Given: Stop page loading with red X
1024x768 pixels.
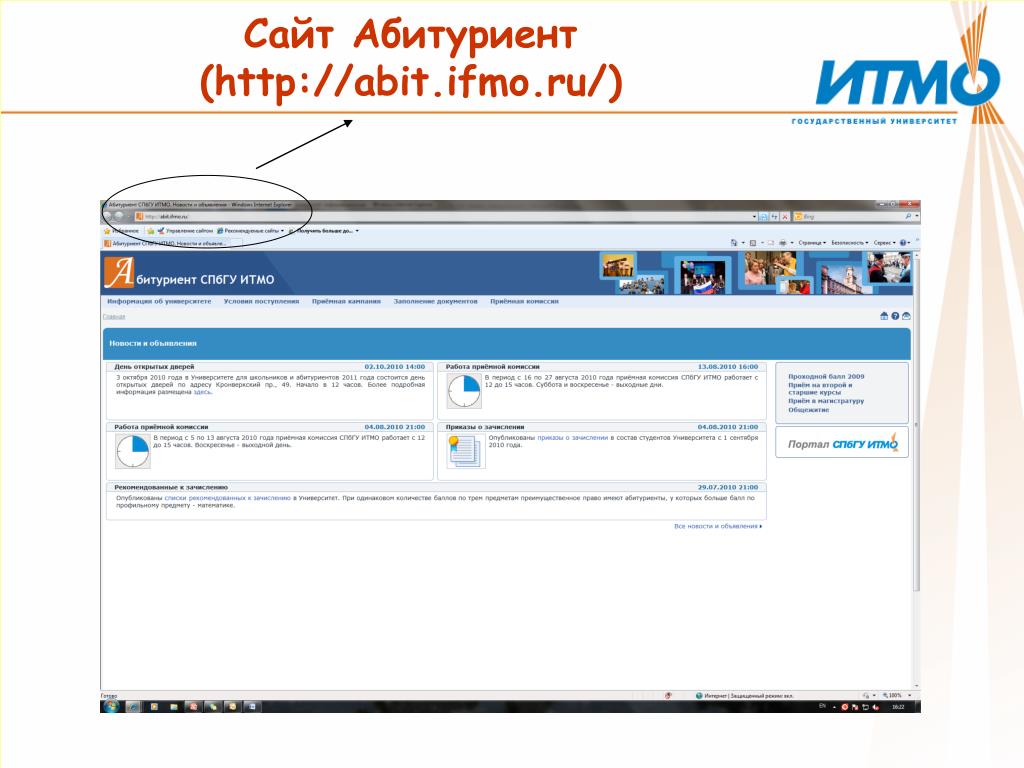Looking at the screenshot, I should click(785, 216).
